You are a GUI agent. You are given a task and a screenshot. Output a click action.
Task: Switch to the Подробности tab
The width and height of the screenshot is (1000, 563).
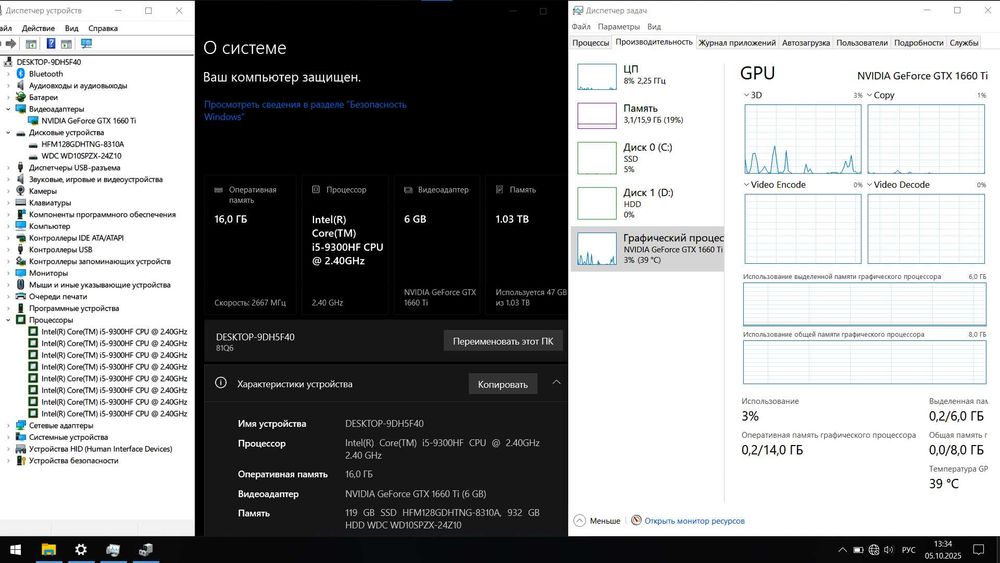tap(918, 43)
